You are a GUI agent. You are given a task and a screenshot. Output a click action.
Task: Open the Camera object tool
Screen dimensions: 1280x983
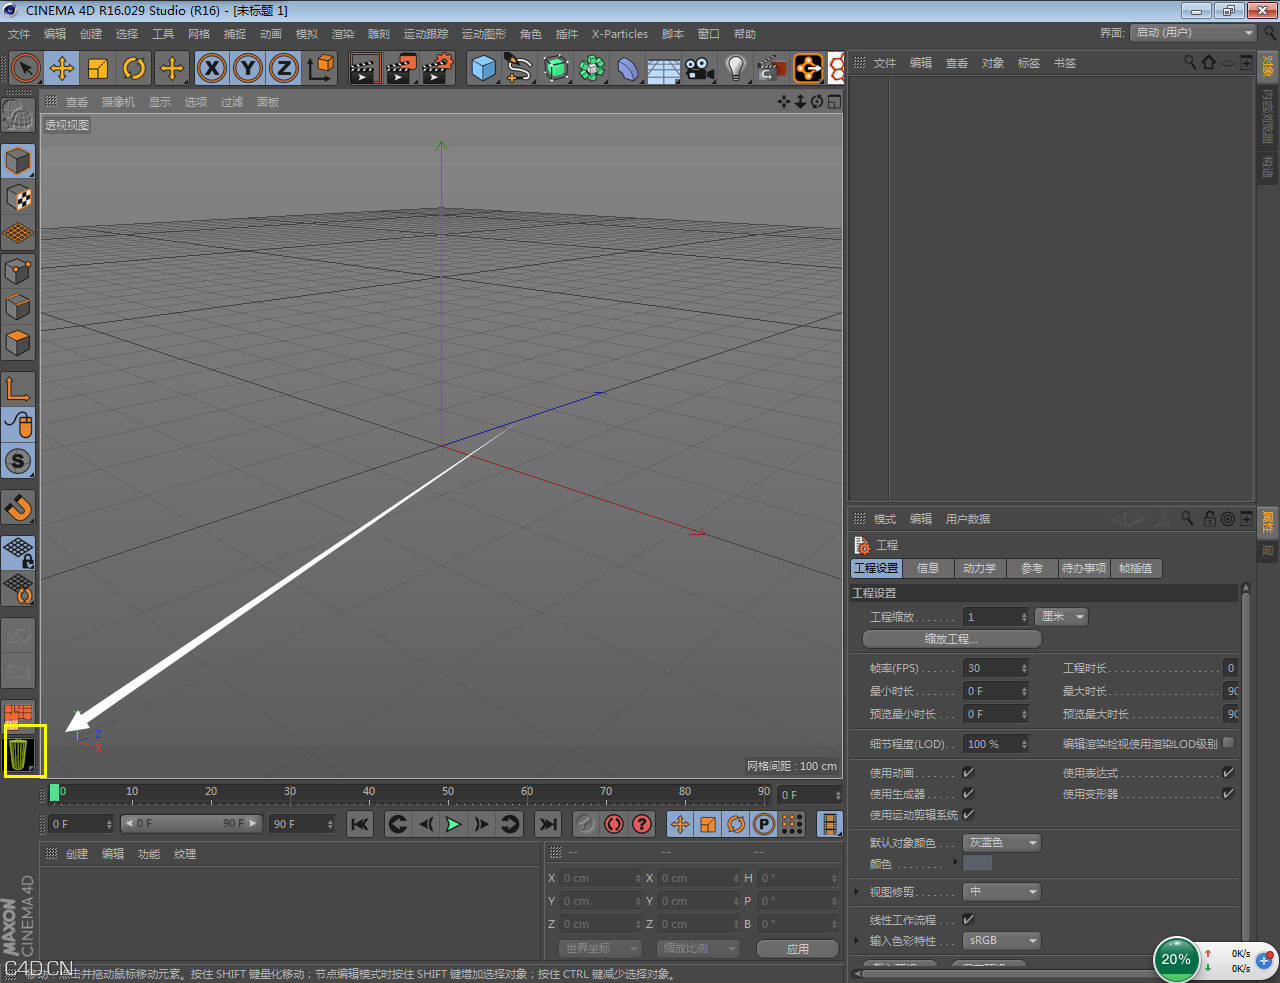(700, 68)
